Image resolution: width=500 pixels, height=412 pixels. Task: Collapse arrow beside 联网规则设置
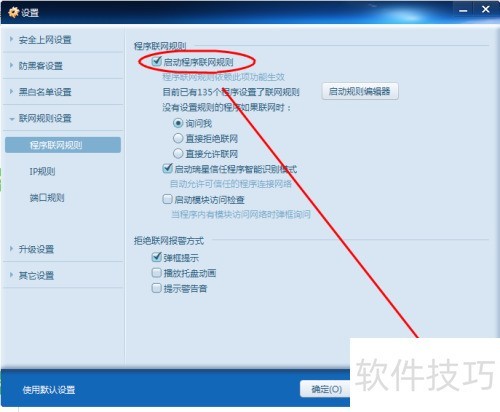click(12, 119)
